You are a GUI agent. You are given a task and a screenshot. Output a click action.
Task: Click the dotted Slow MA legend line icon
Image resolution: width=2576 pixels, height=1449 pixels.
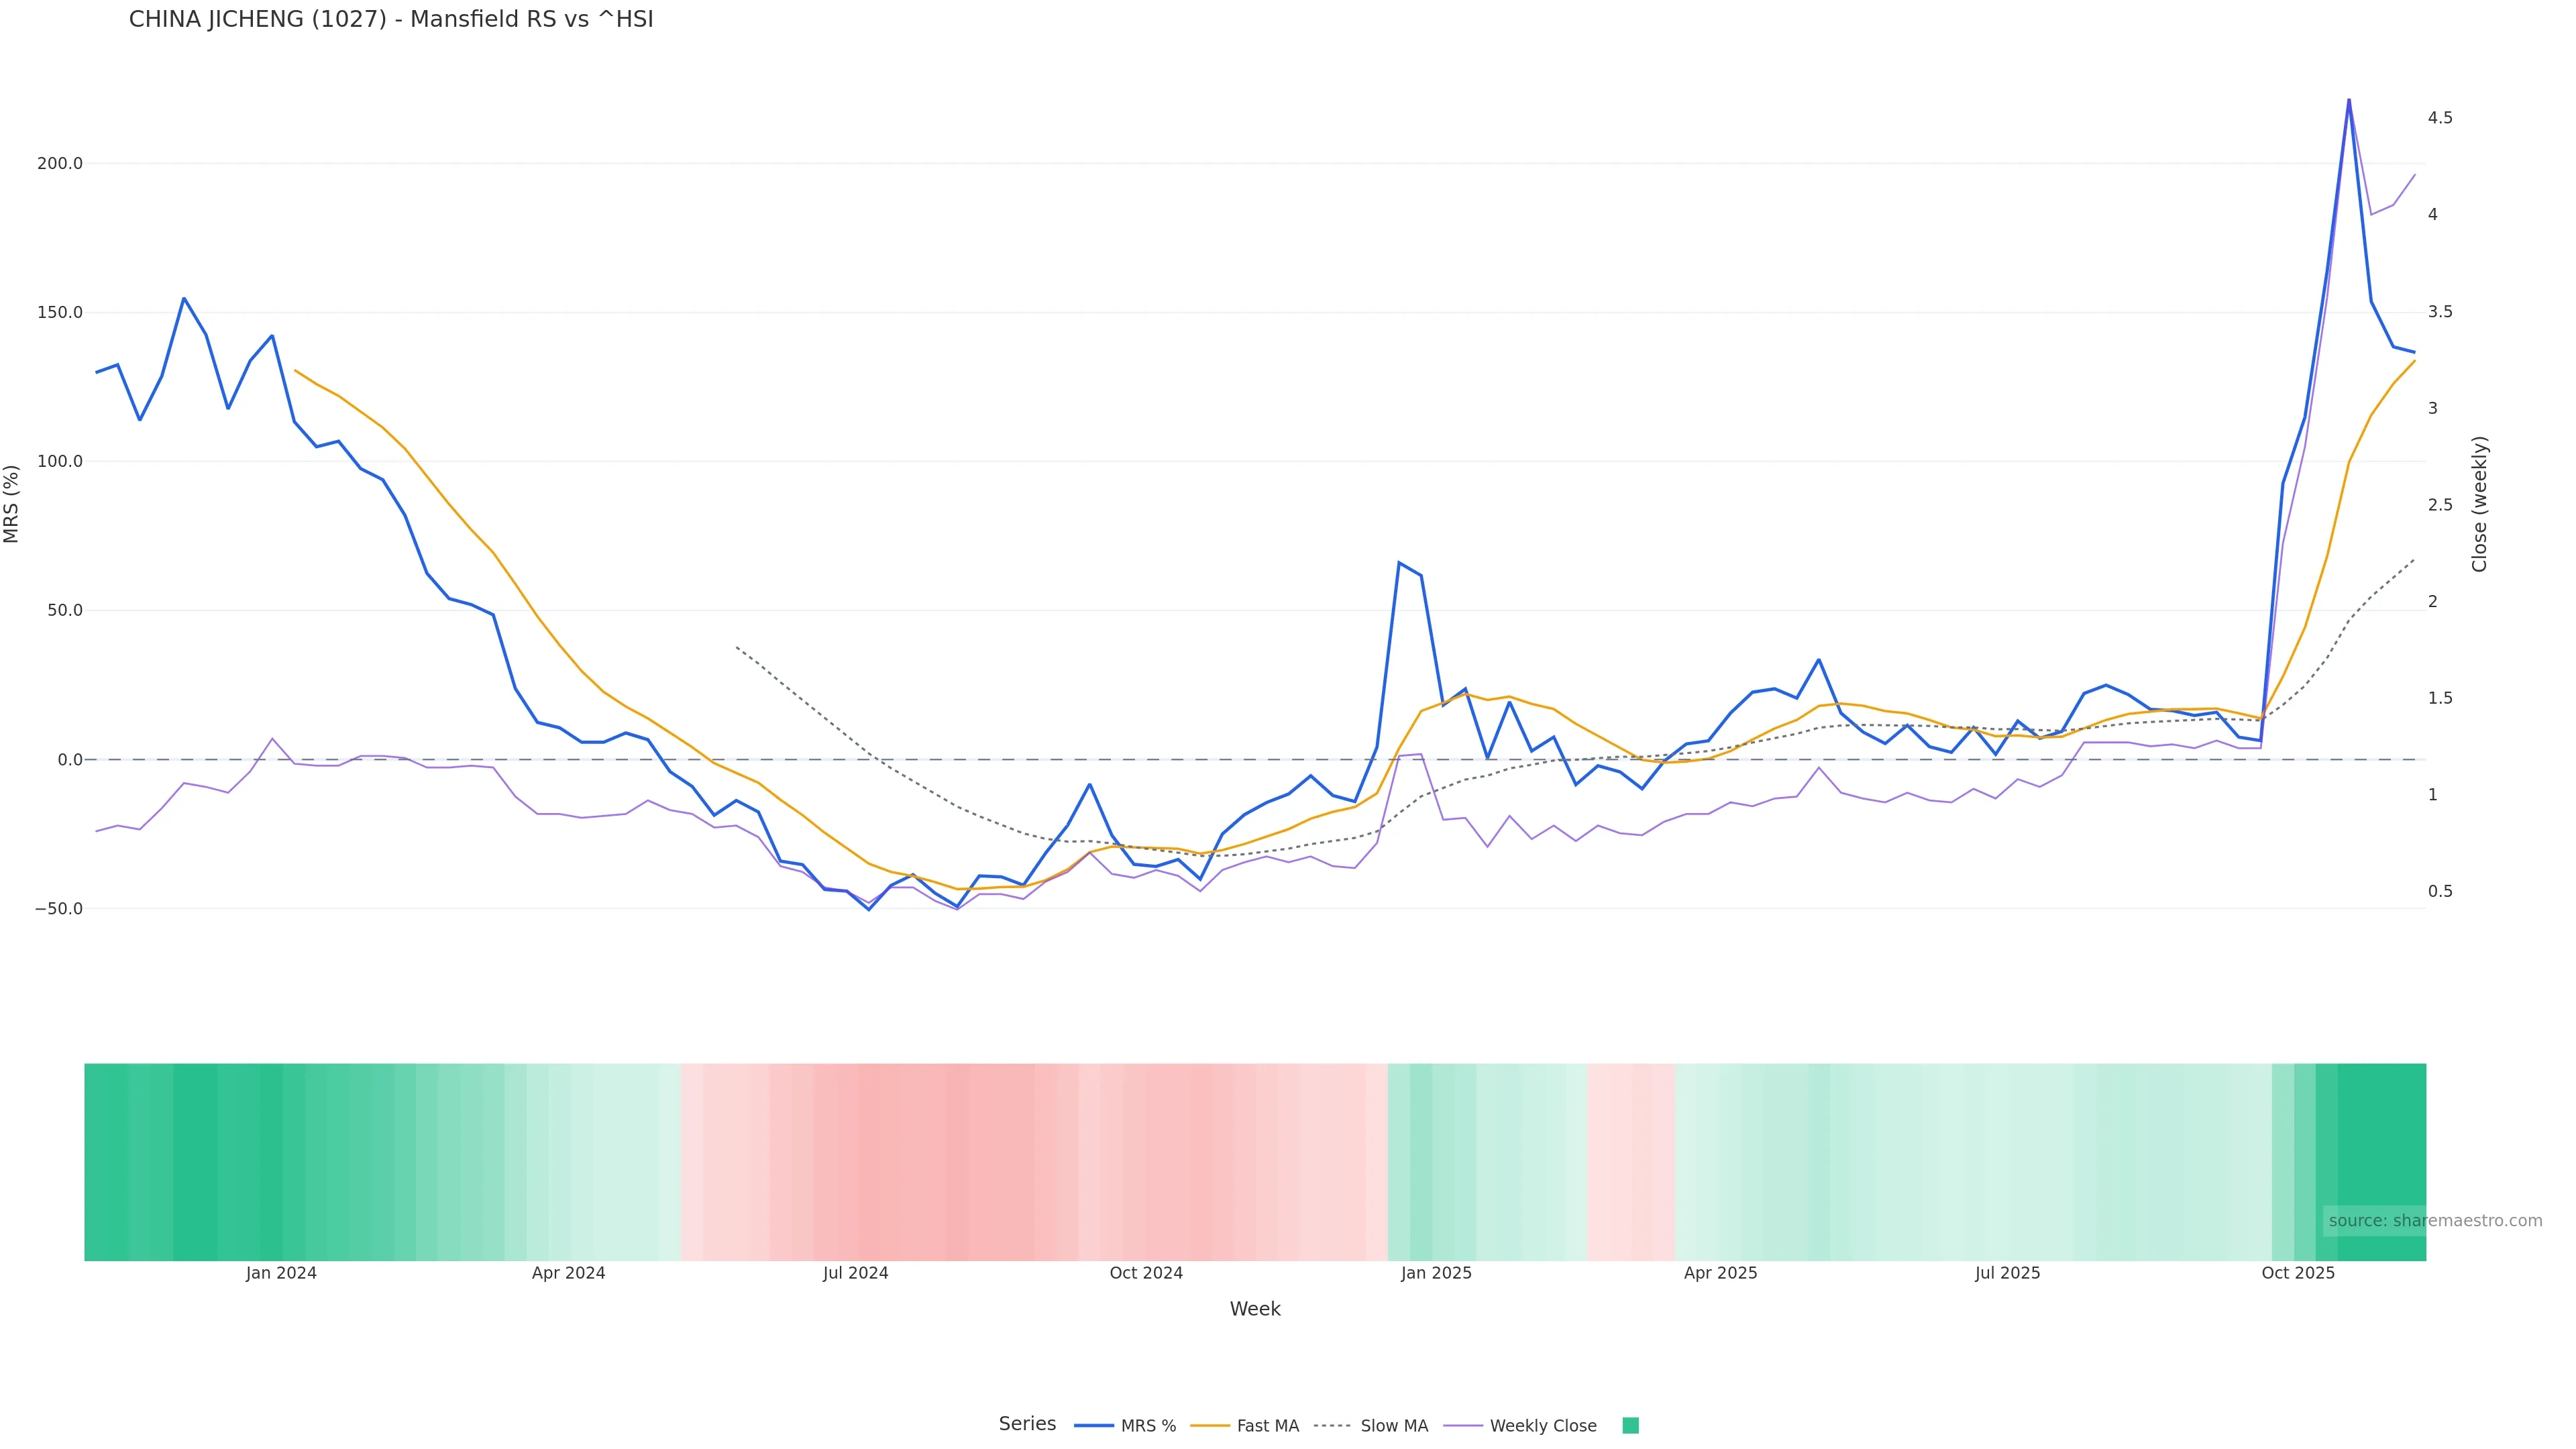tap(1332, 1426)
